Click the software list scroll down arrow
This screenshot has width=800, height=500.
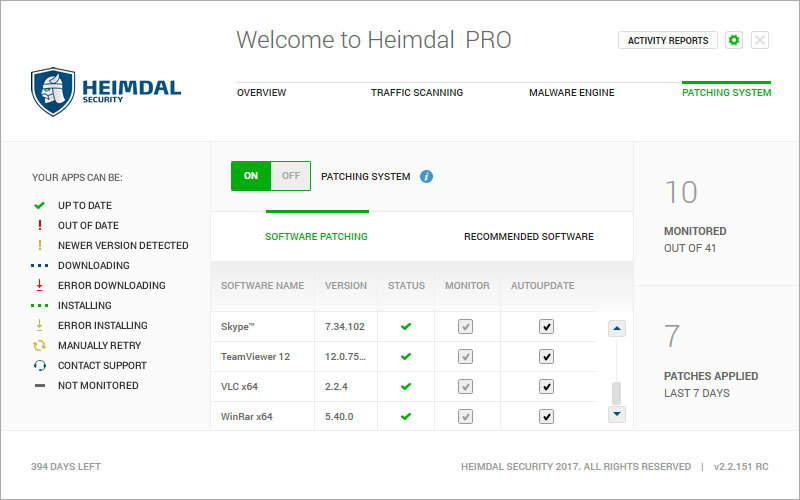coord(617,414)
